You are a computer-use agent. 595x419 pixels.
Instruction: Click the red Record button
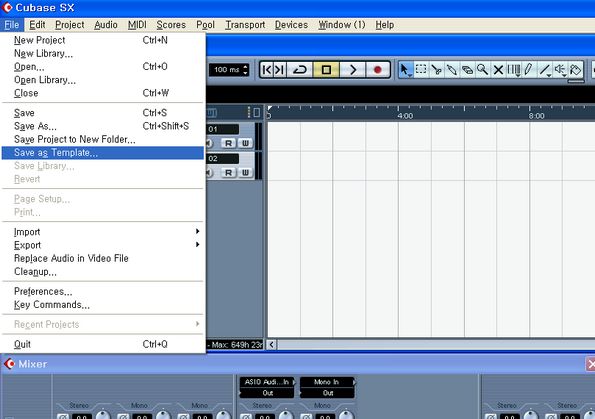[x=378, y=69]
